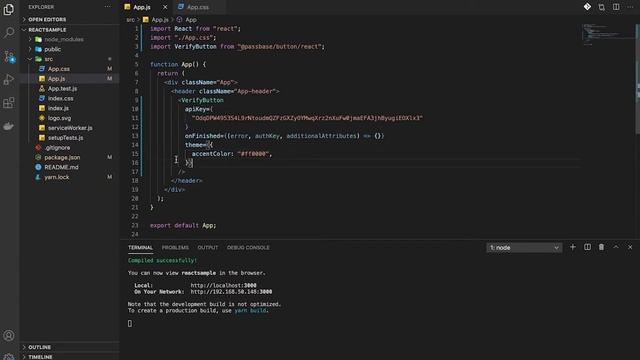Open index.css in the file tree
Screen dimensions: 640x360
pyautogui.click(x=69, y=98)
